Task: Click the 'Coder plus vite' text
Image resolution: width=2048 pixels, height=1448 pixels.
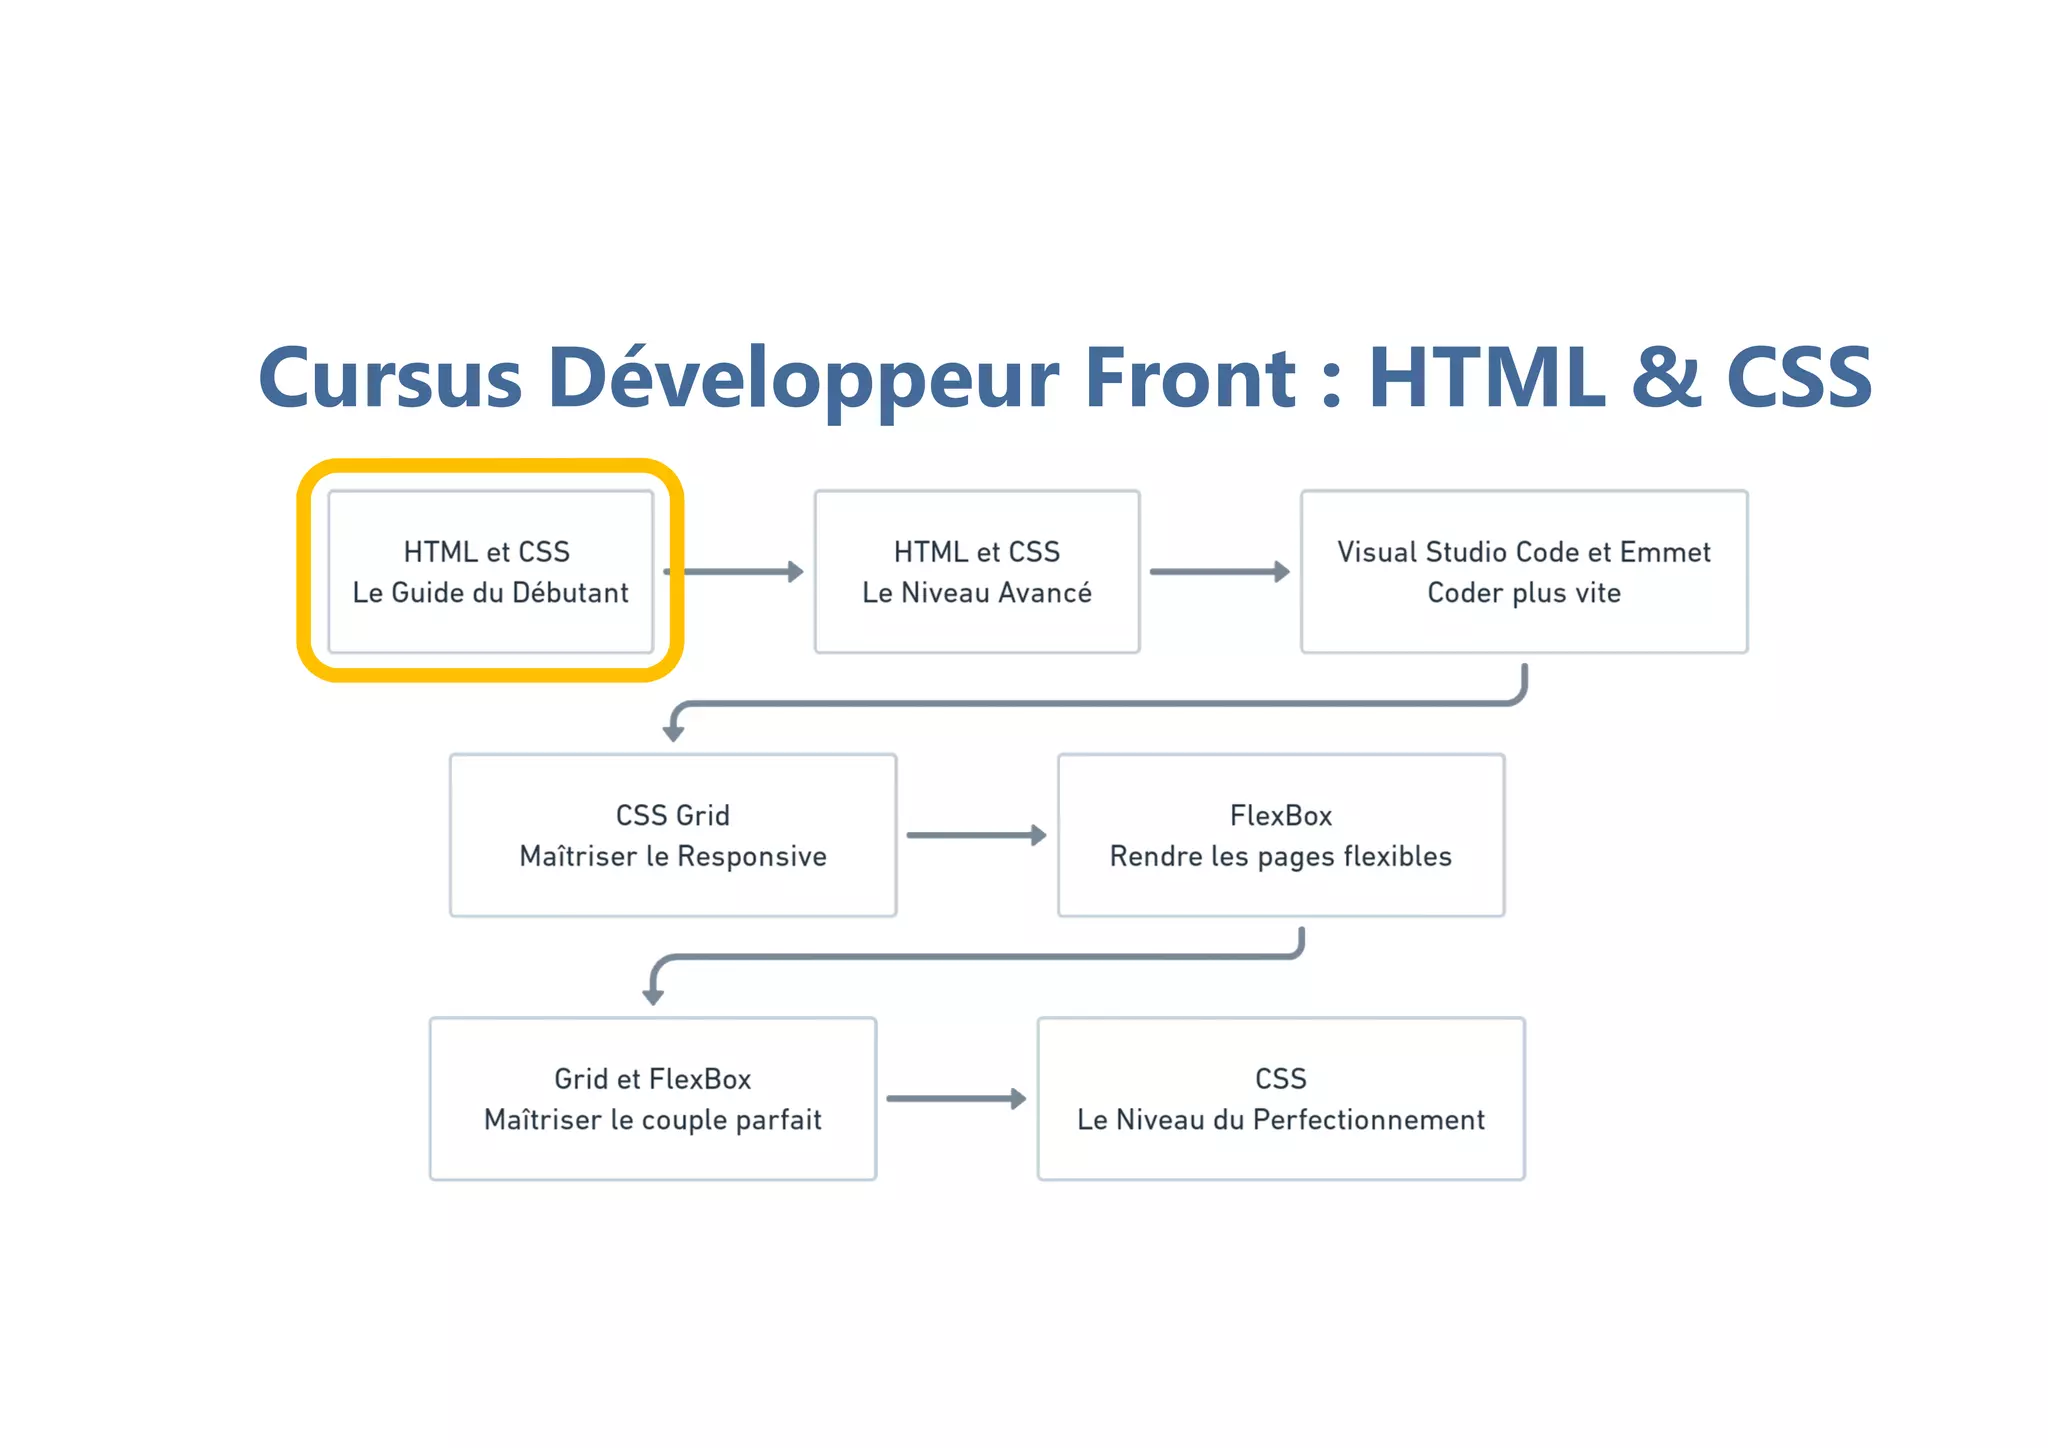Action: (x=1523, y=593)
